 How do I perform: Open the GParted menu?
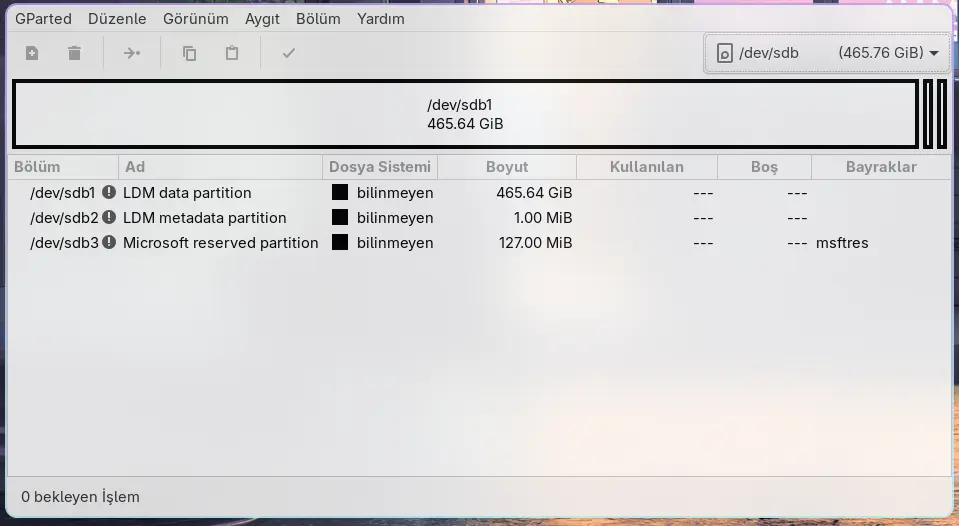click(x=43, y=19)
